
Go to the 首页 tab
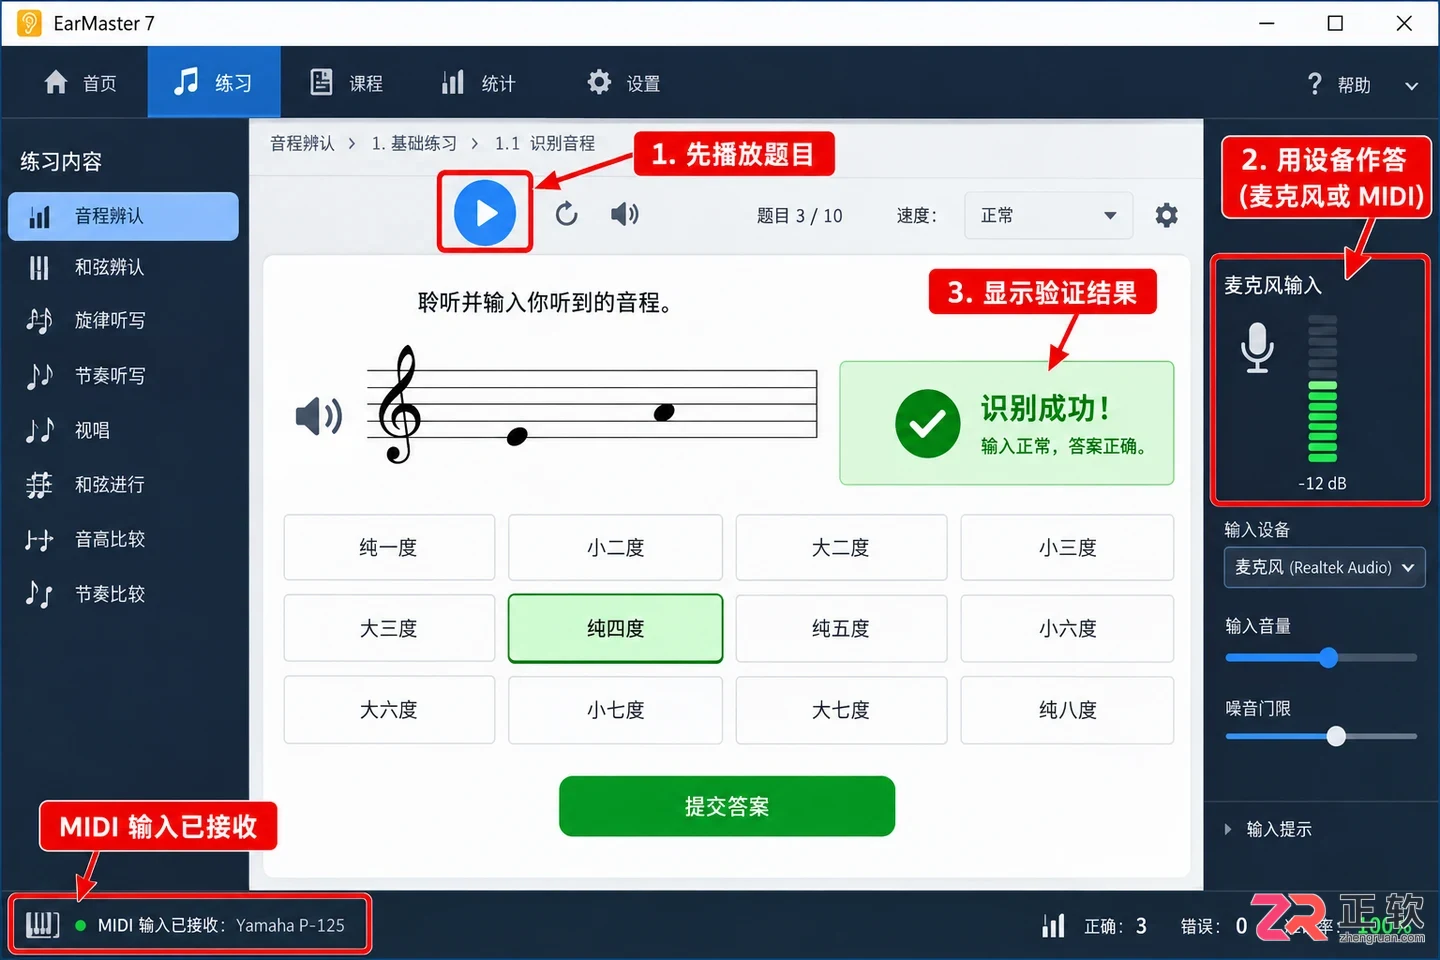pos(80,83)
